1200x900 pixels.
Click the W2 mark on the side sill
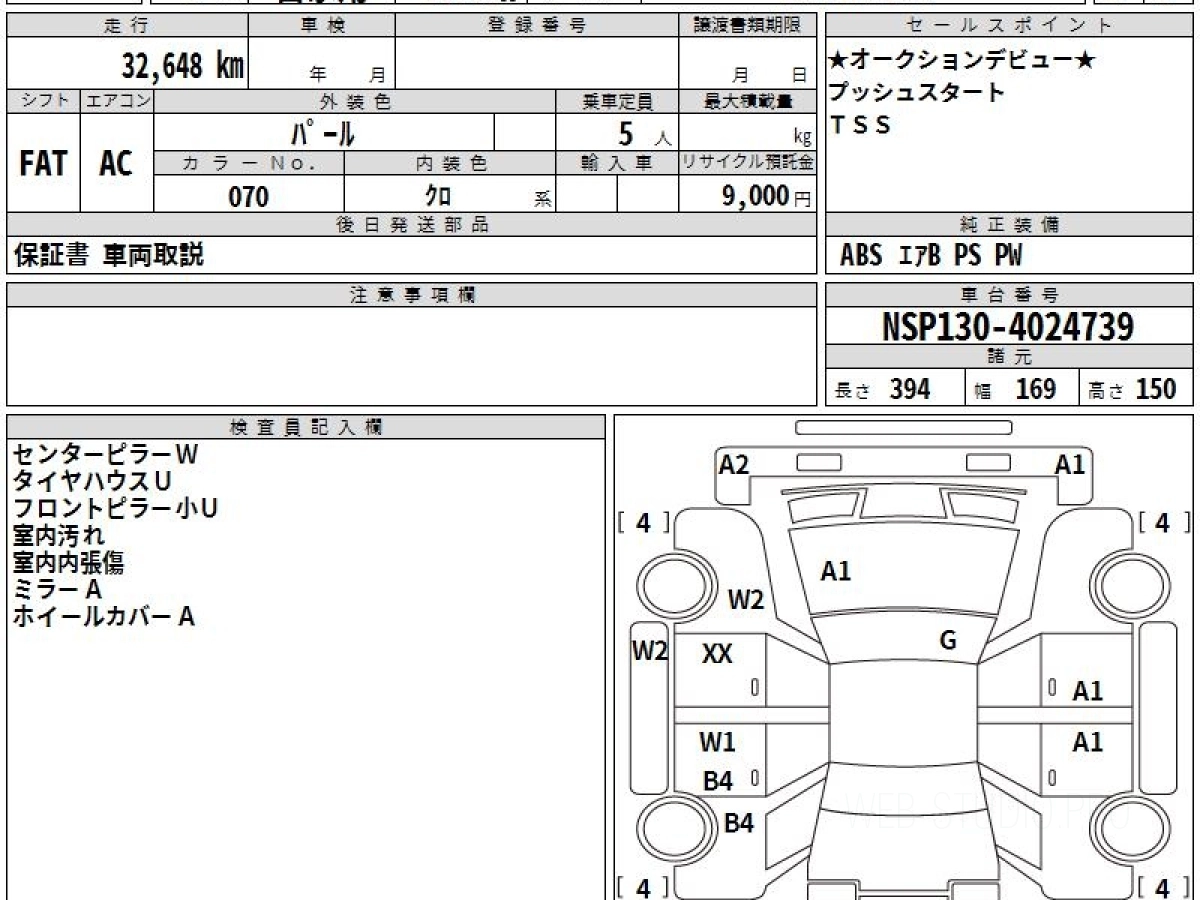650,650
